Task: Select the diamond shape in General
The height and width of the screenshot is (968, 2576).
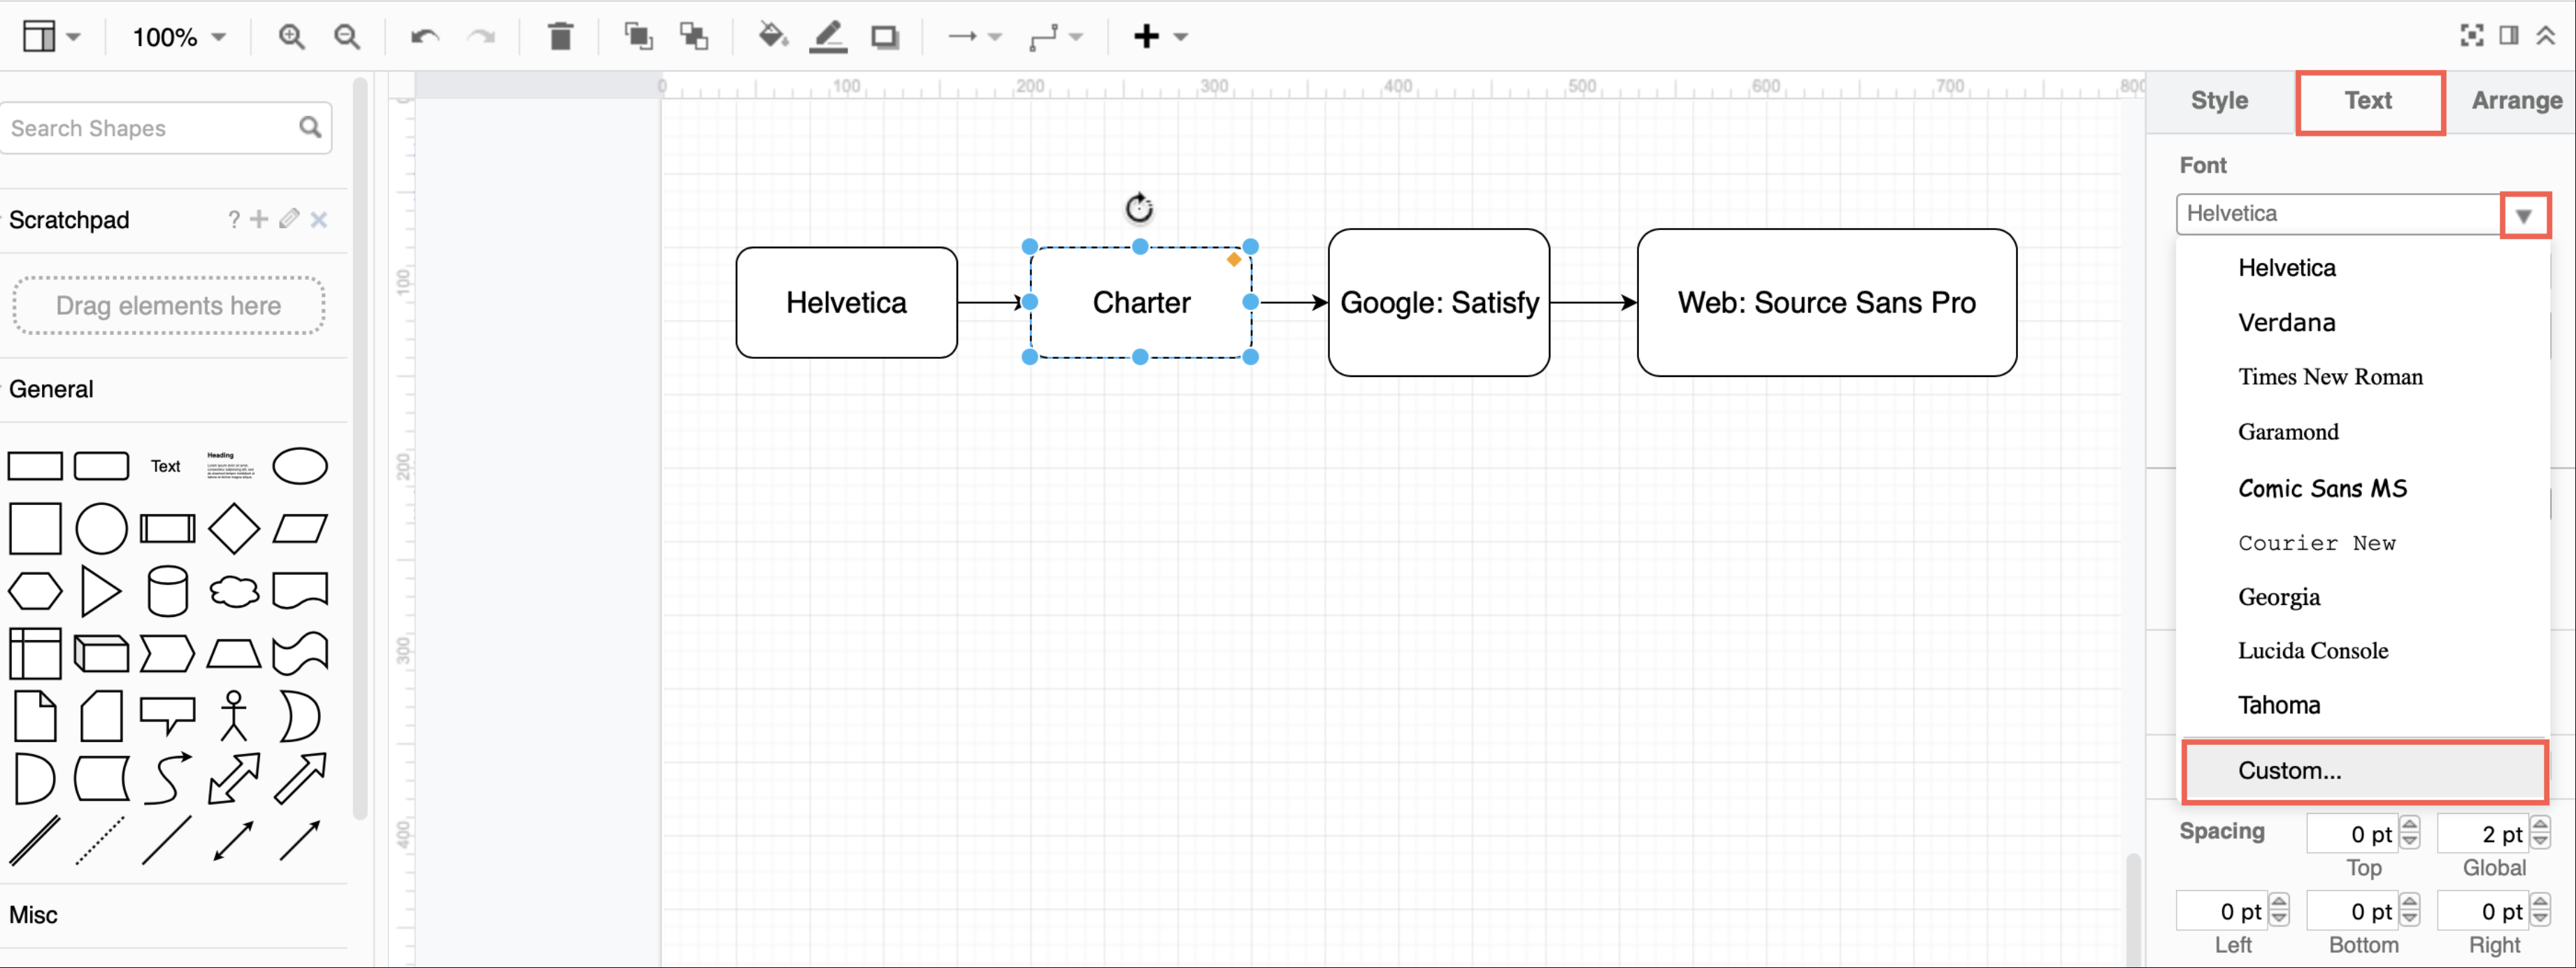Action: [x=234, y=529]
